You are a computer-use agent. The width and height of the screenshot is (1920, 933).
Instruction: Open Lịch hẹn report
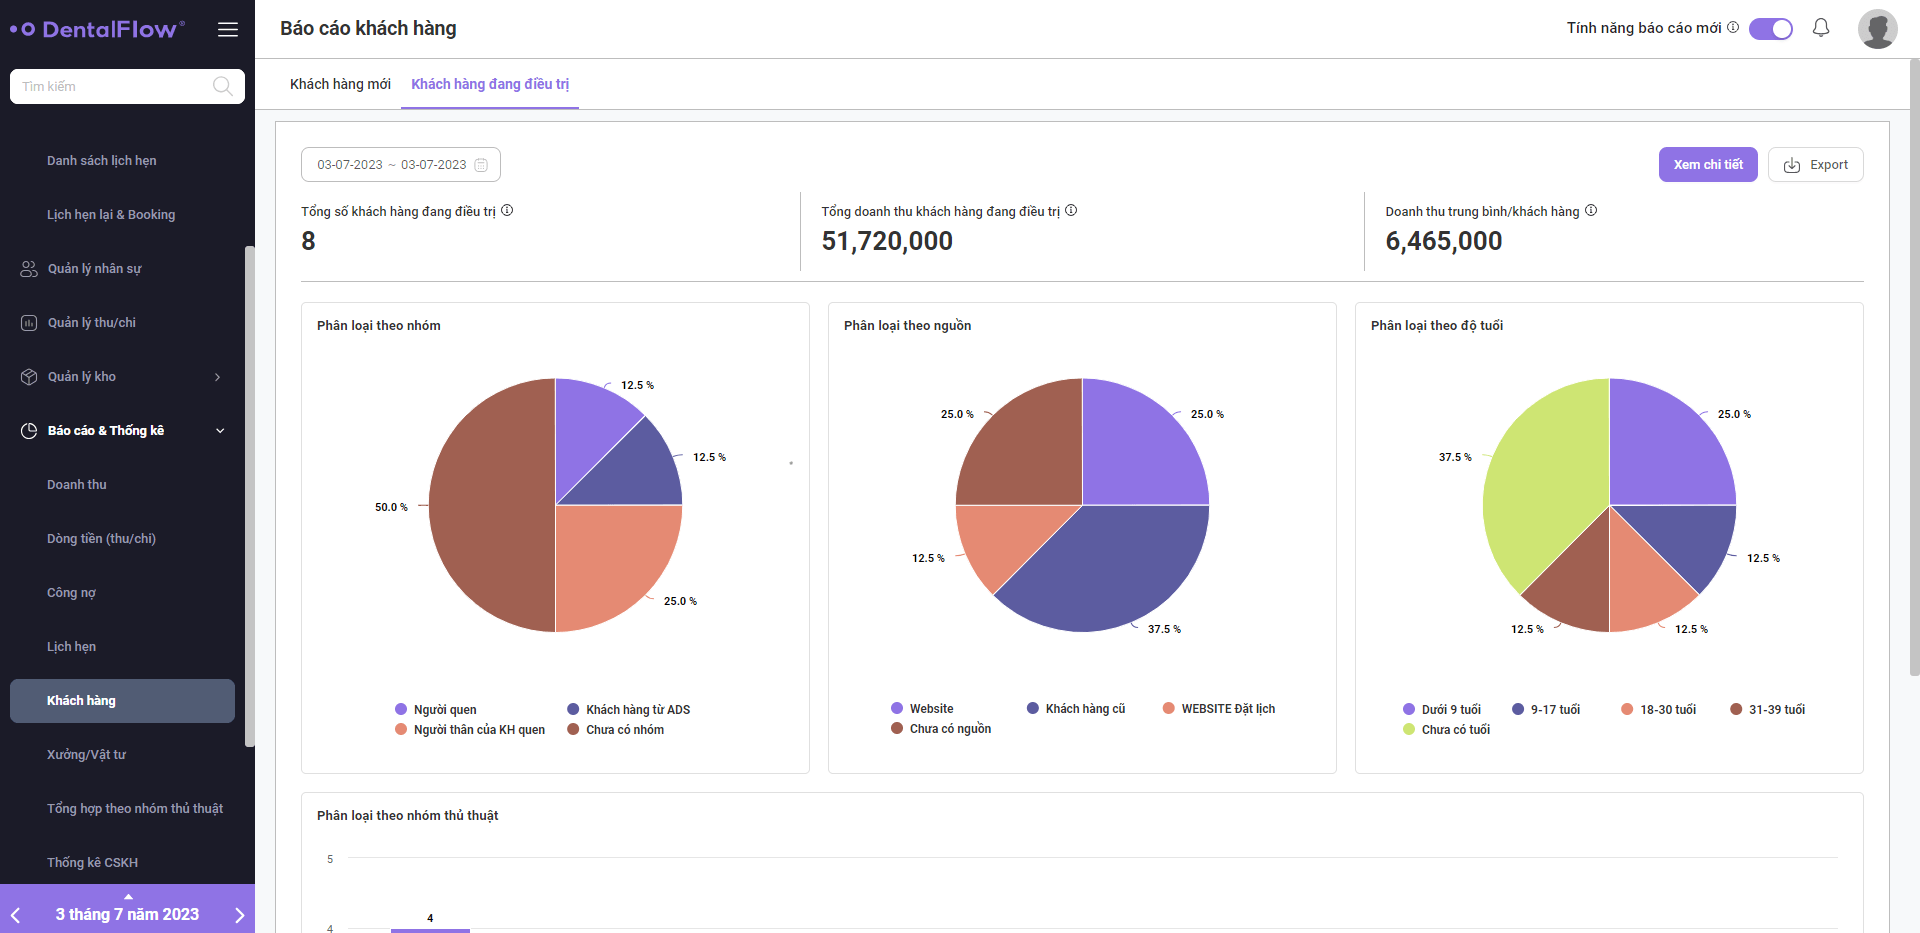click(x=72, y=647)
